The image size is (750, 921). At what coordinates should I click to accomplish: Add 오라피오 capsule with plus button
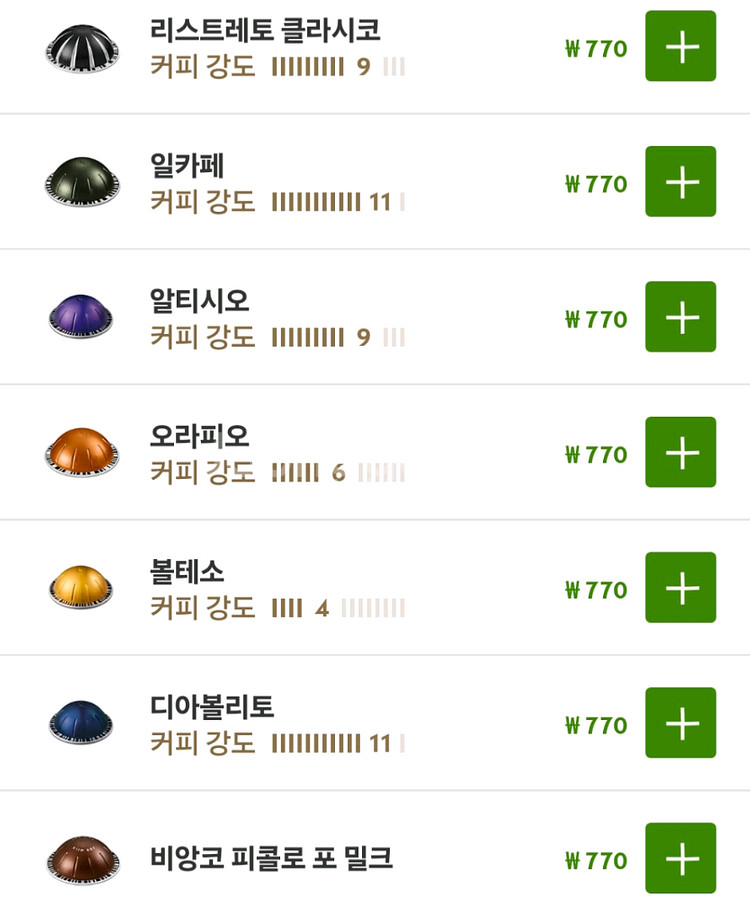pos(680,453)
